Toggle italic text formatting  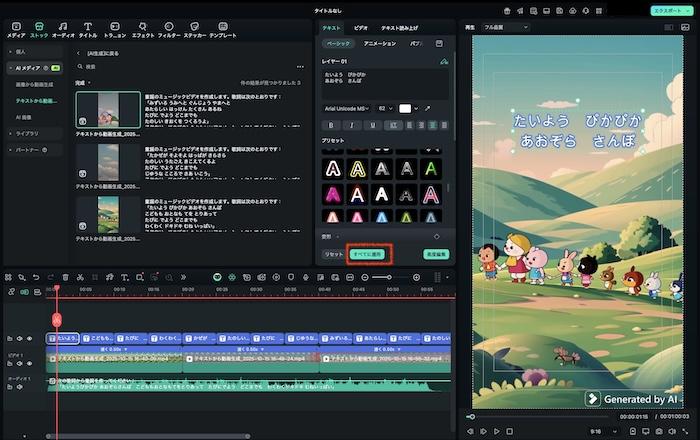[x=352, y=125]
